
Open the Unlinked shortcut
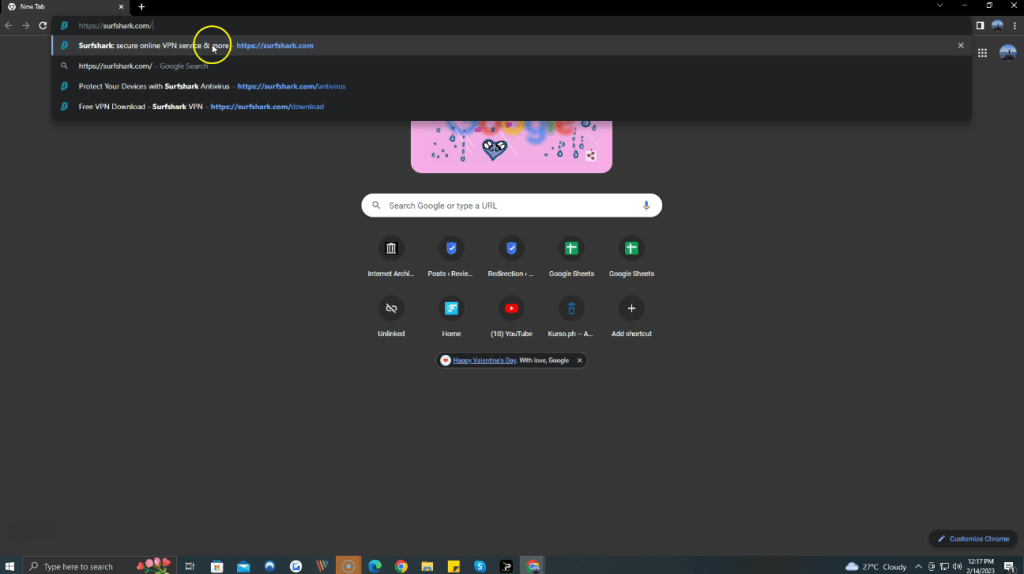391,317
